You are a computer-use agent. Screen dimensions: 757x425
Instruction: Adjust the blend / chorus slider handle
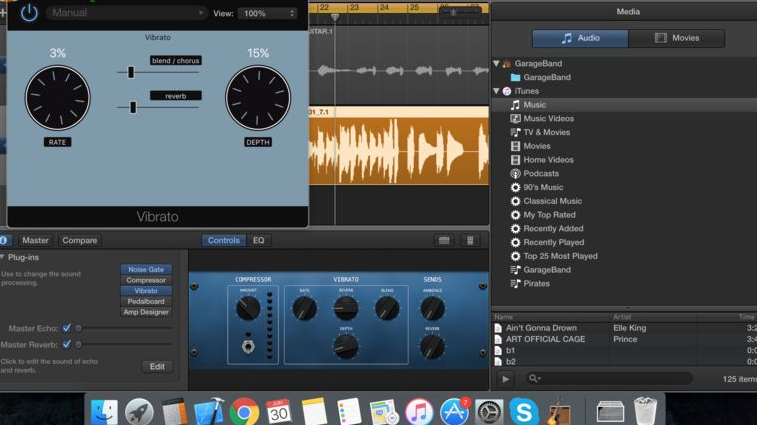click(130, 72)
